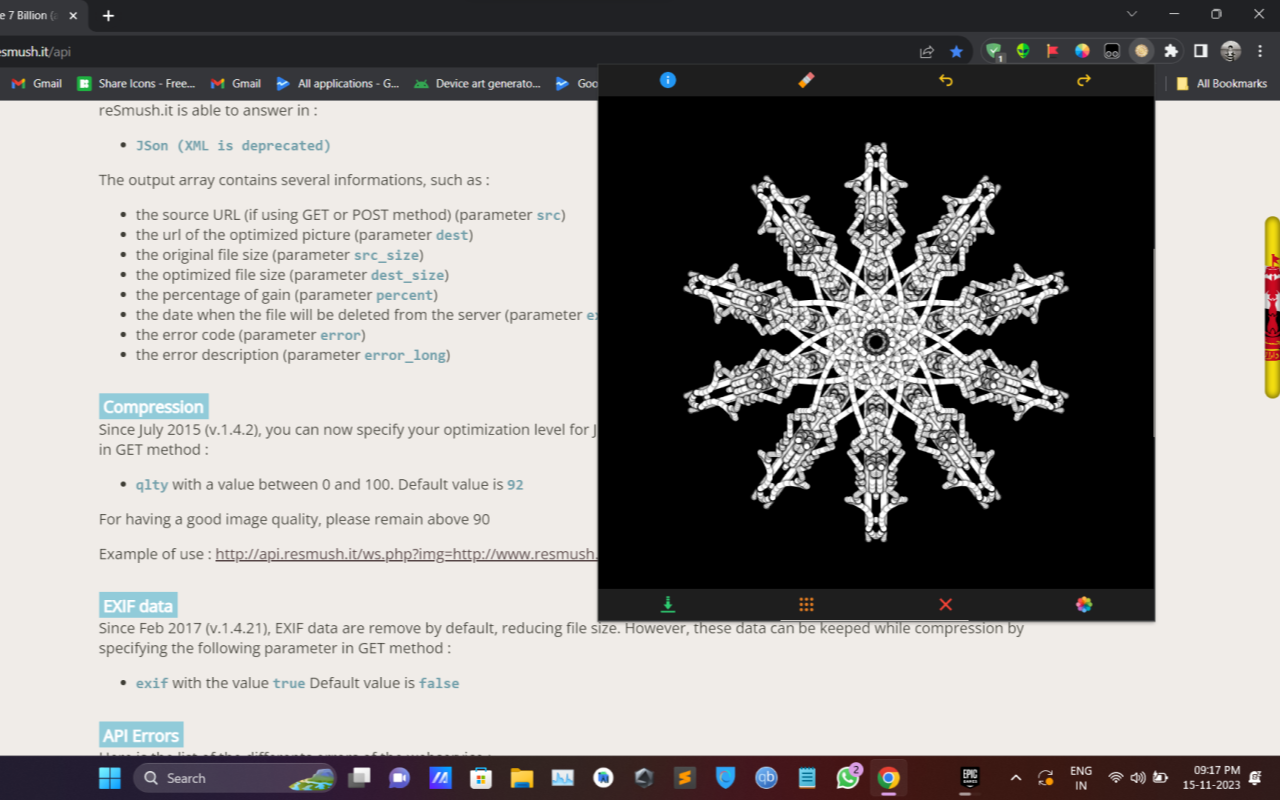View info about the doodle app
This screenshot has height=800, width=1280.
click(667, 81)
